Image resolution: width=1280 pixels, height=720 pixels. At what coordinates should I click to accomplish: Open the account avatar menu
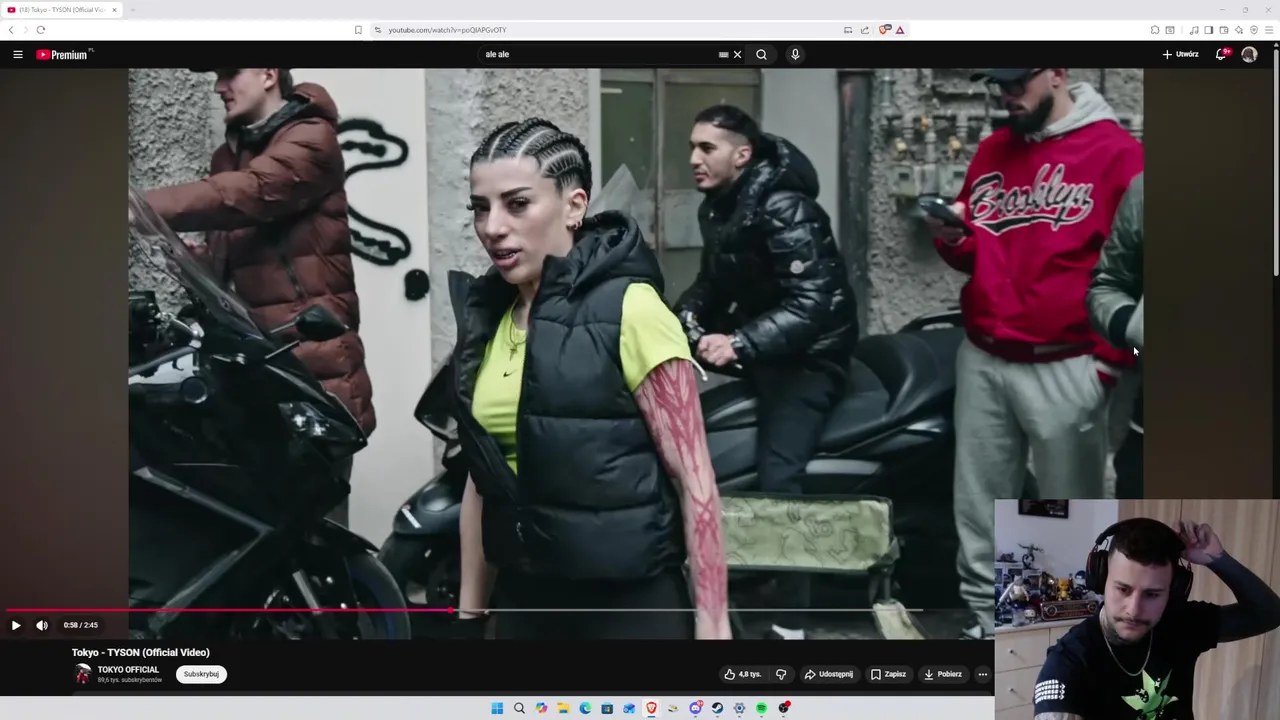1249,54
